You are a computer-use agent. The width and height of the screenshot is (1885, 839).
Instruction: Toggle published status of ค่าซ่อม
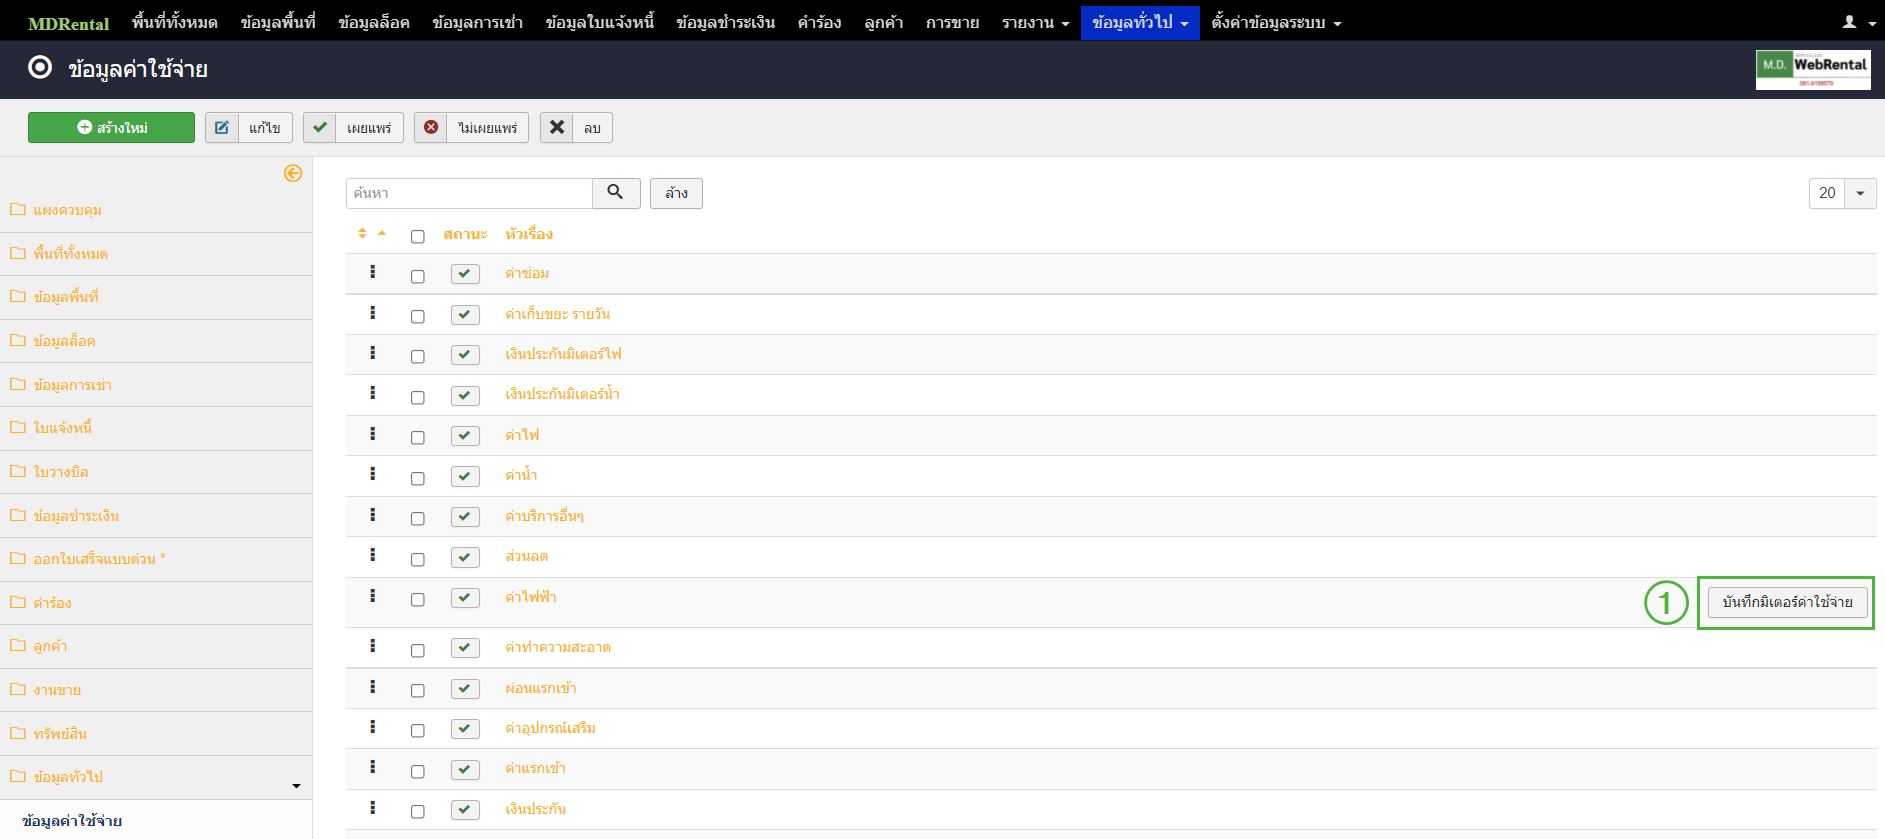coord(465,274)
